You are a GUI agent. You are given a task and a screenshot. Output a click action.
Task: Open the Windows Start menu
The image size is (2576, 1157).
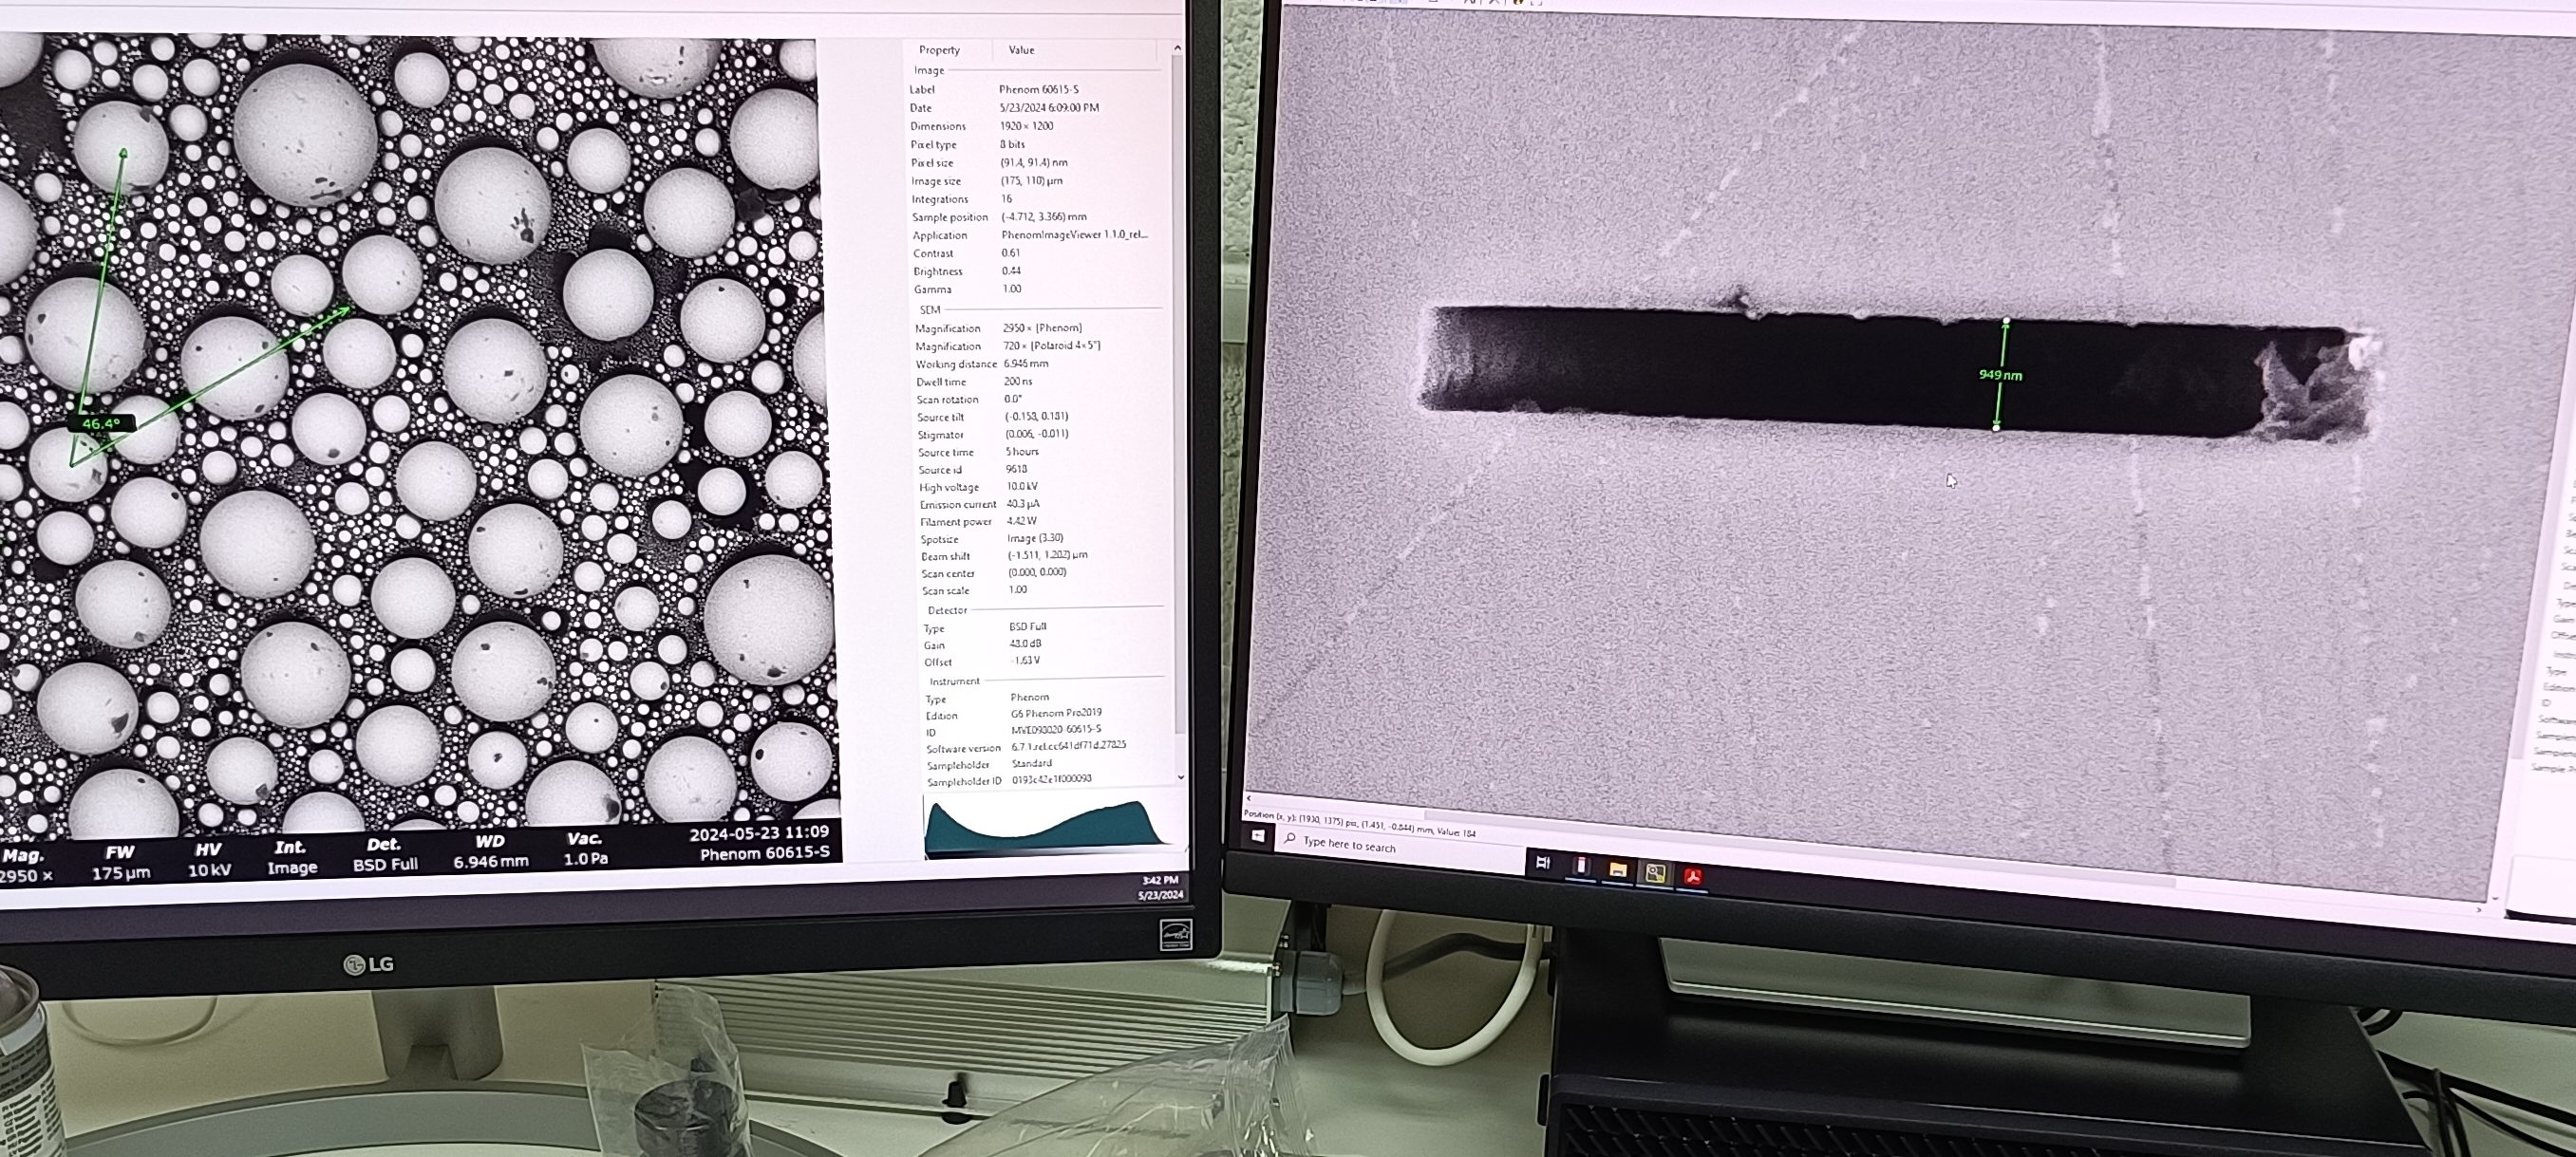coord(1258,836)
